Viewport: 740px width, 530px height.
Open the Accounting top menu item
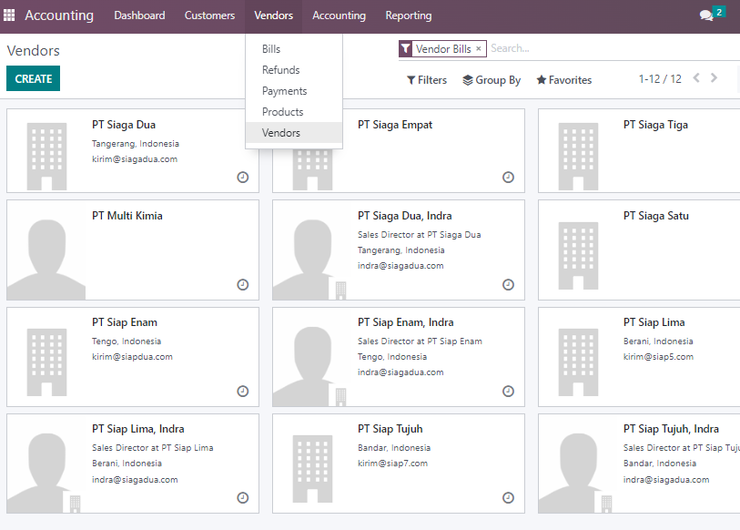tap(339, 16)
